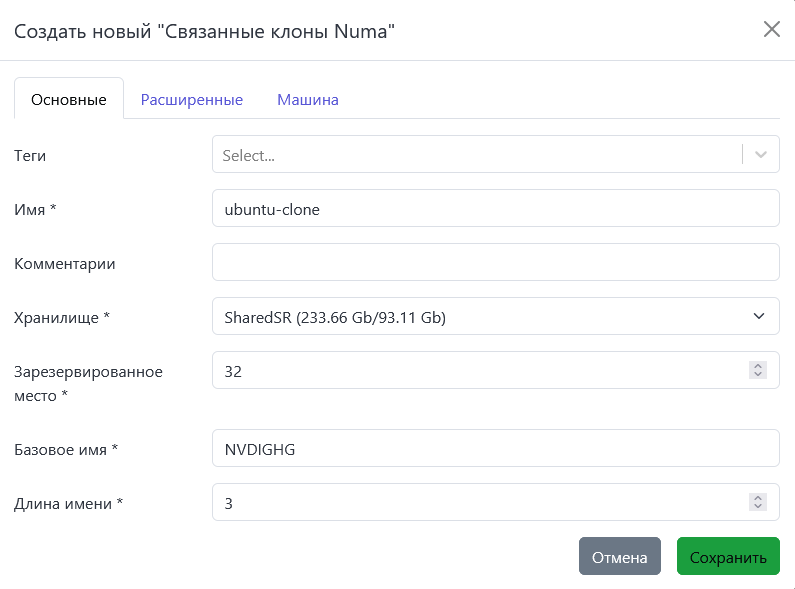Open the Машина tab

coord(308,100)
